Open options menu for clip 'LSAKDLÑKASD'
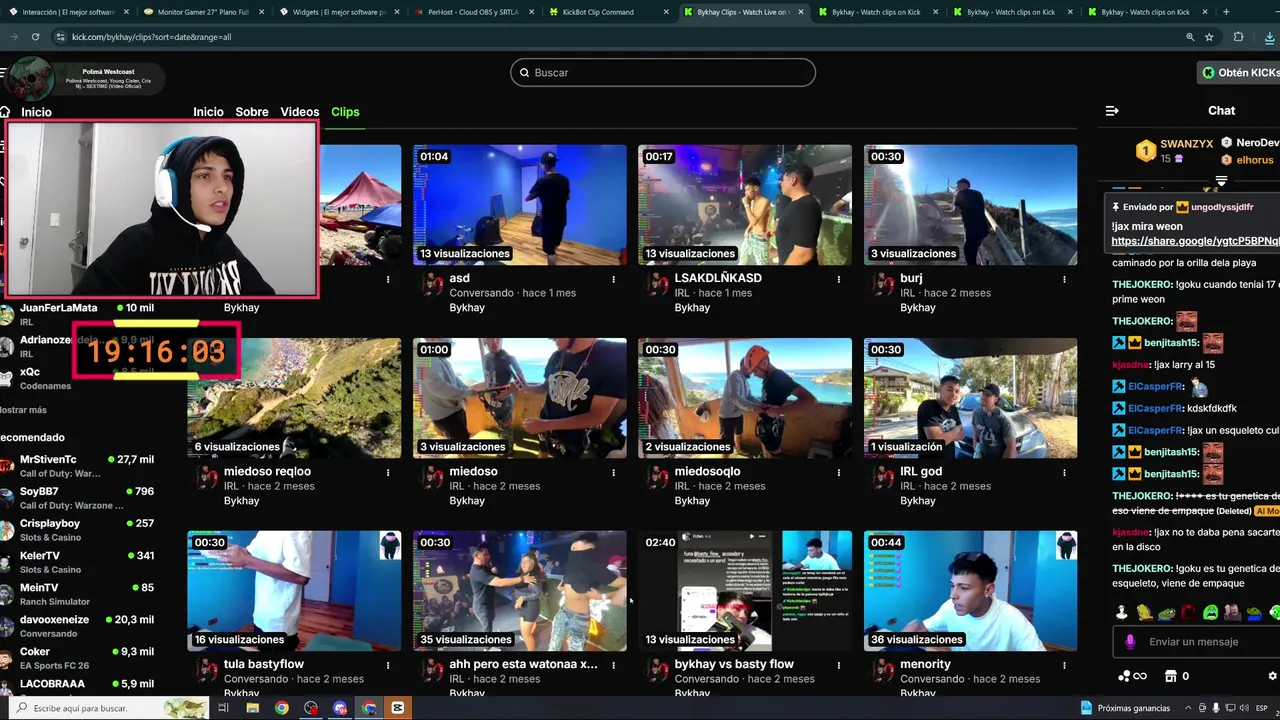 839,279
